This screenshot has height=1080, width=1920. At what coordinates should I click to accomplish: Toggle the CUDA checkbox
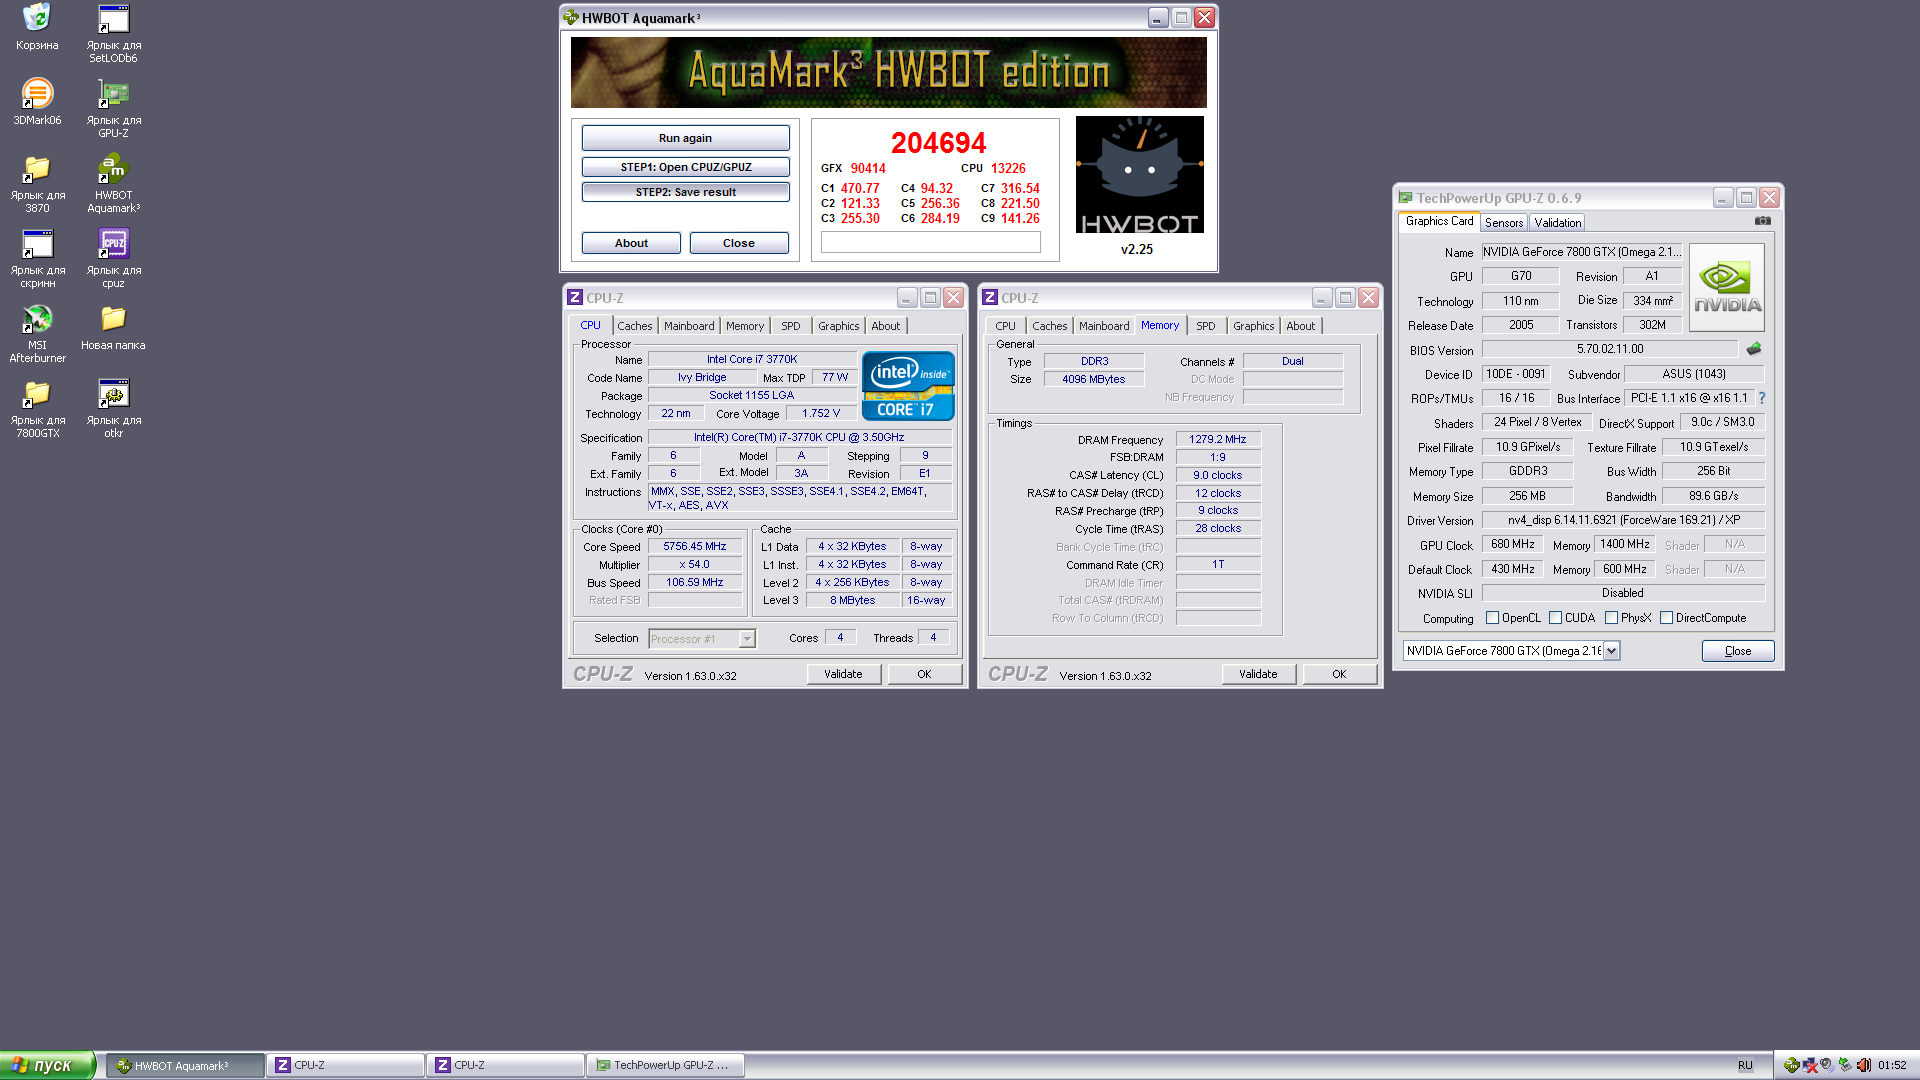coord(1555,618)
